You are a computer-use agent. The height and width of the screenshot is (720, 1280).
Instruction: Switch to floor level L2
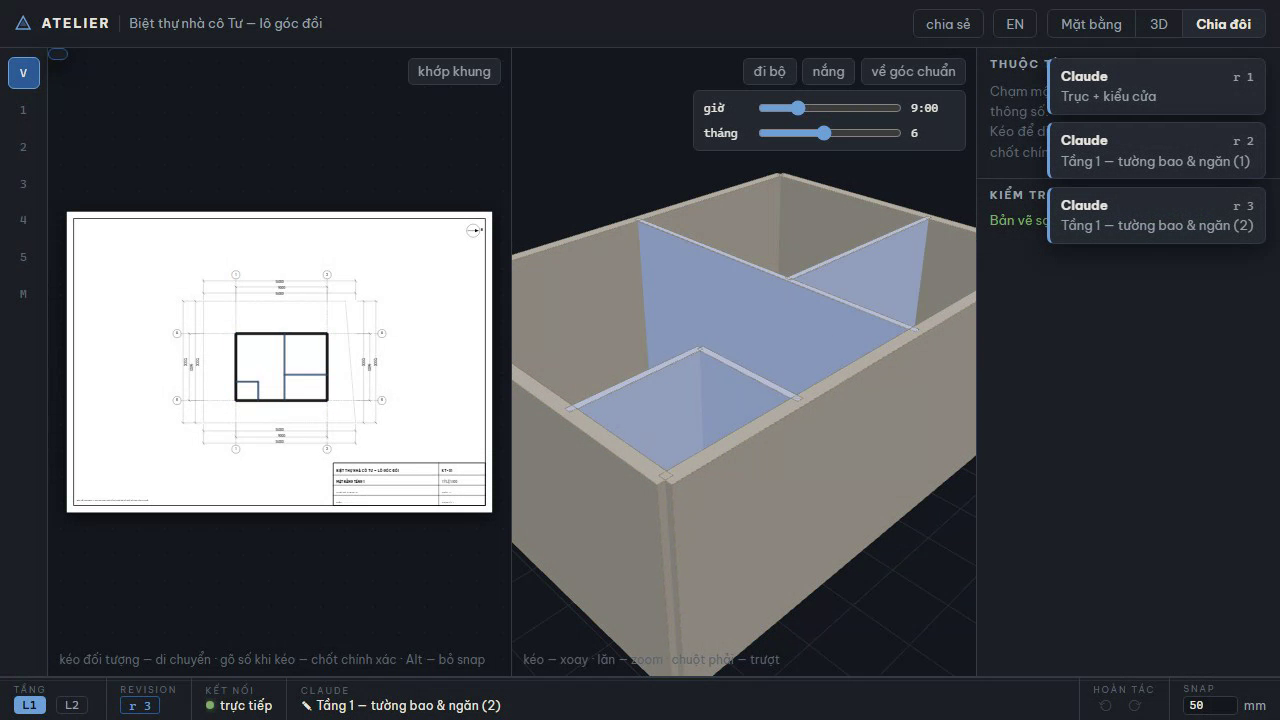coord(71,705)
